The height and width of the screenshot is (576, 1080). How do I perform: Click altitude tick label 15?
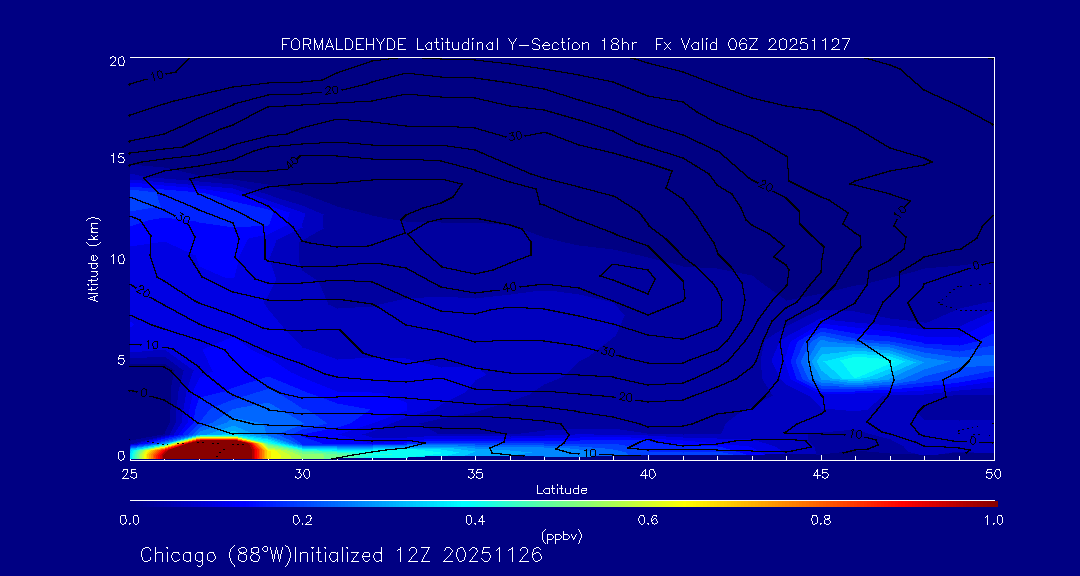(116, 159)
